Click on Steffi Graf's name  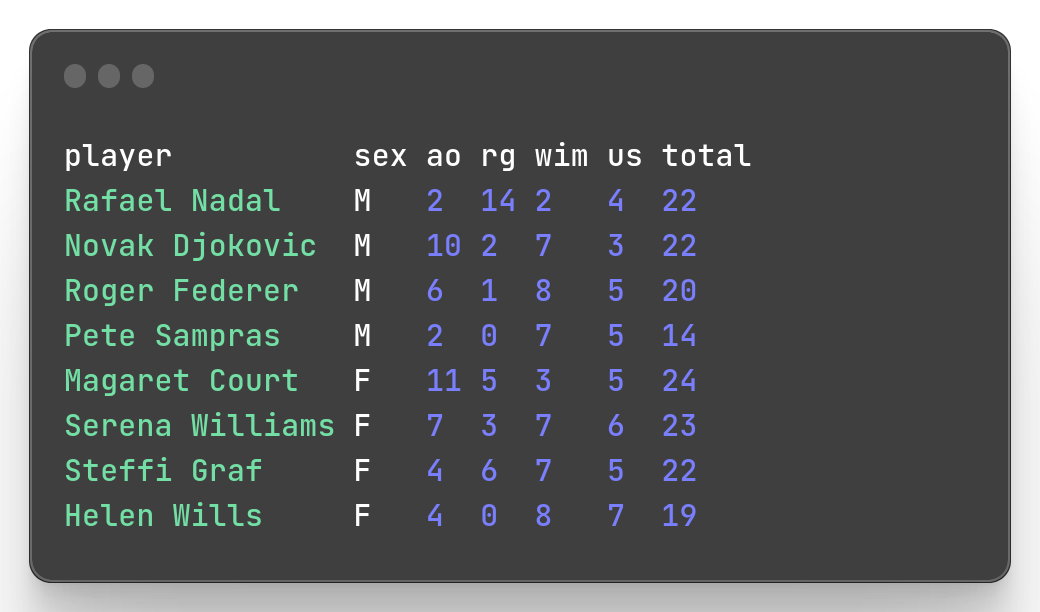click(163, 472)
